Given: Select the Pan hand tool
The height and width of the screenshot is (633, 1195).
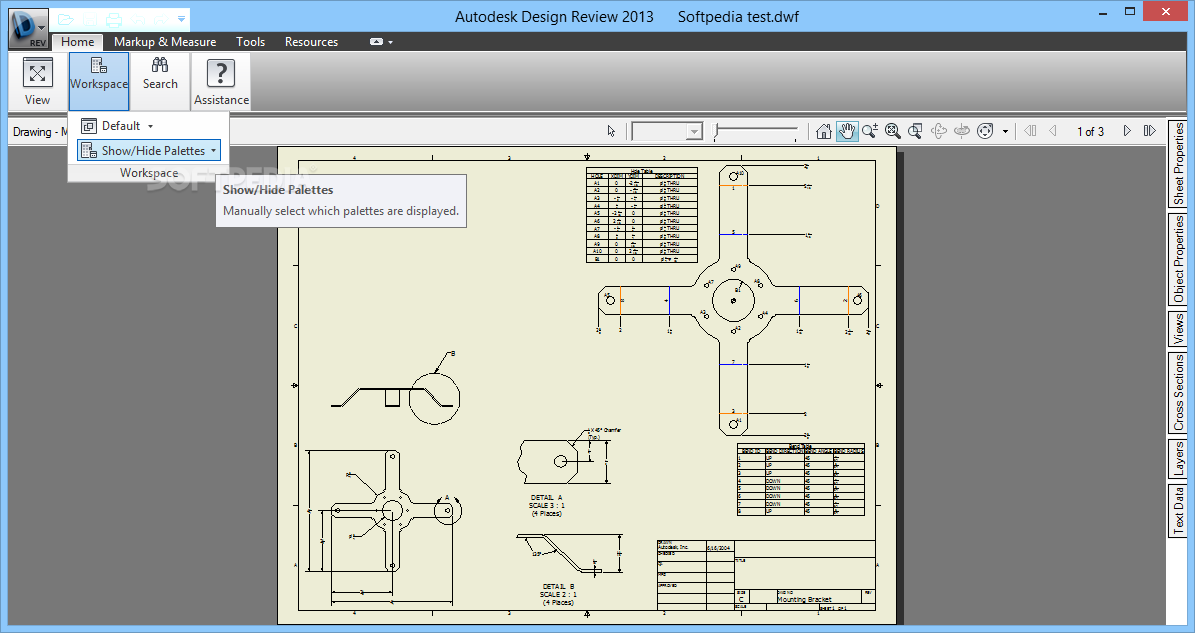Looking at the screenshot, I should tap(847, 131).
